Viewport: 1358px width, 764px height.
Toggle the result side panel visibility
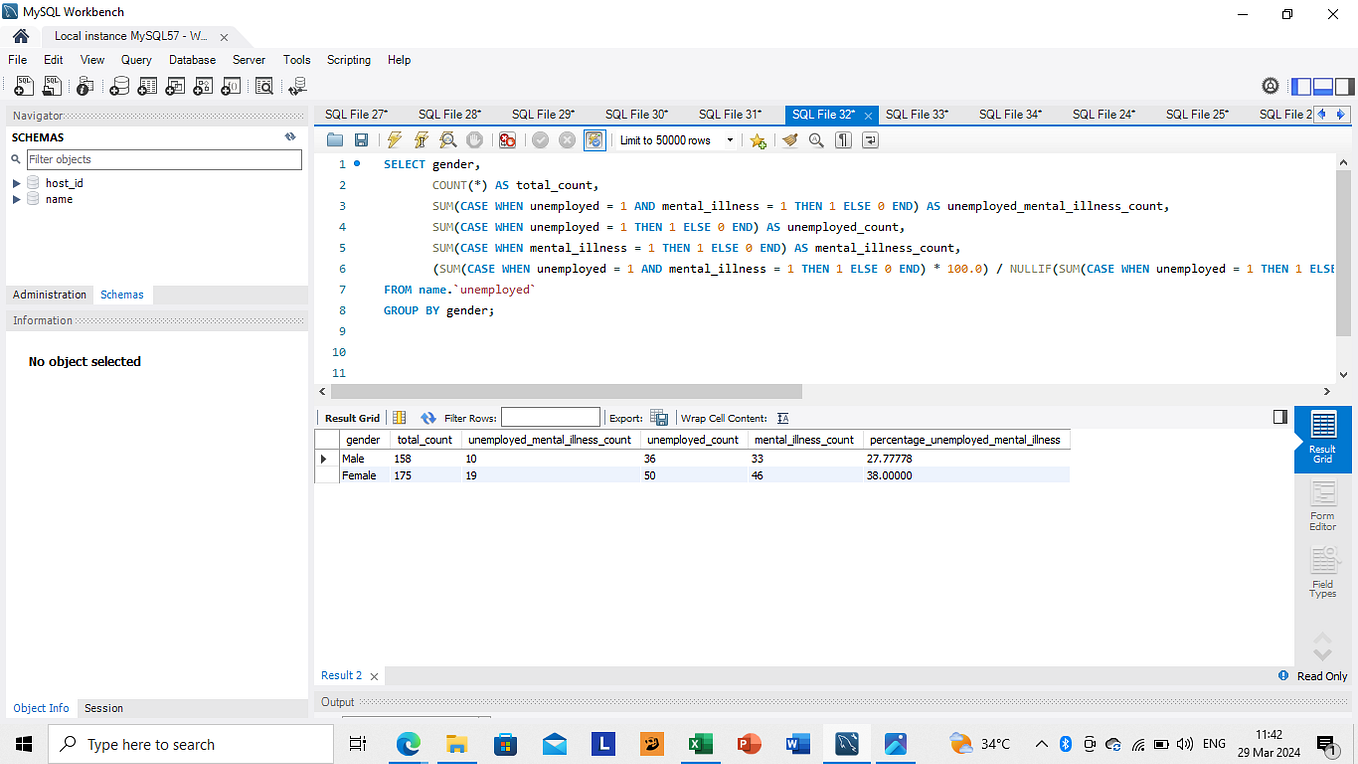point(1279,417)
